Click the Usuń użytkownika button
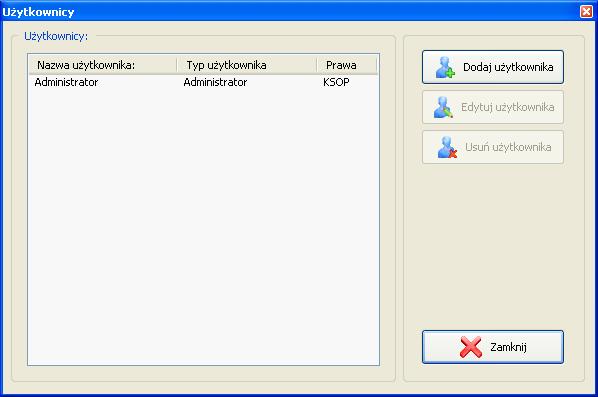The image size is (598, 397). click(493, 147)
